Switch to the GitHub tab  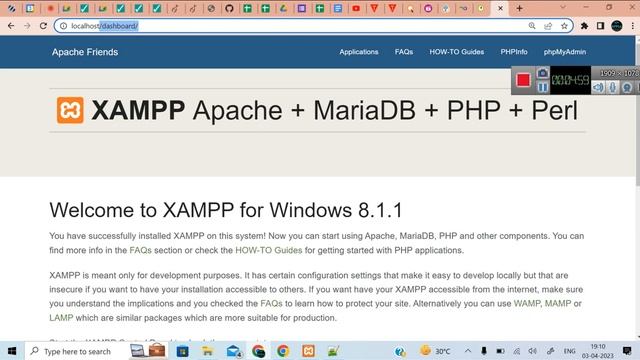229,8
